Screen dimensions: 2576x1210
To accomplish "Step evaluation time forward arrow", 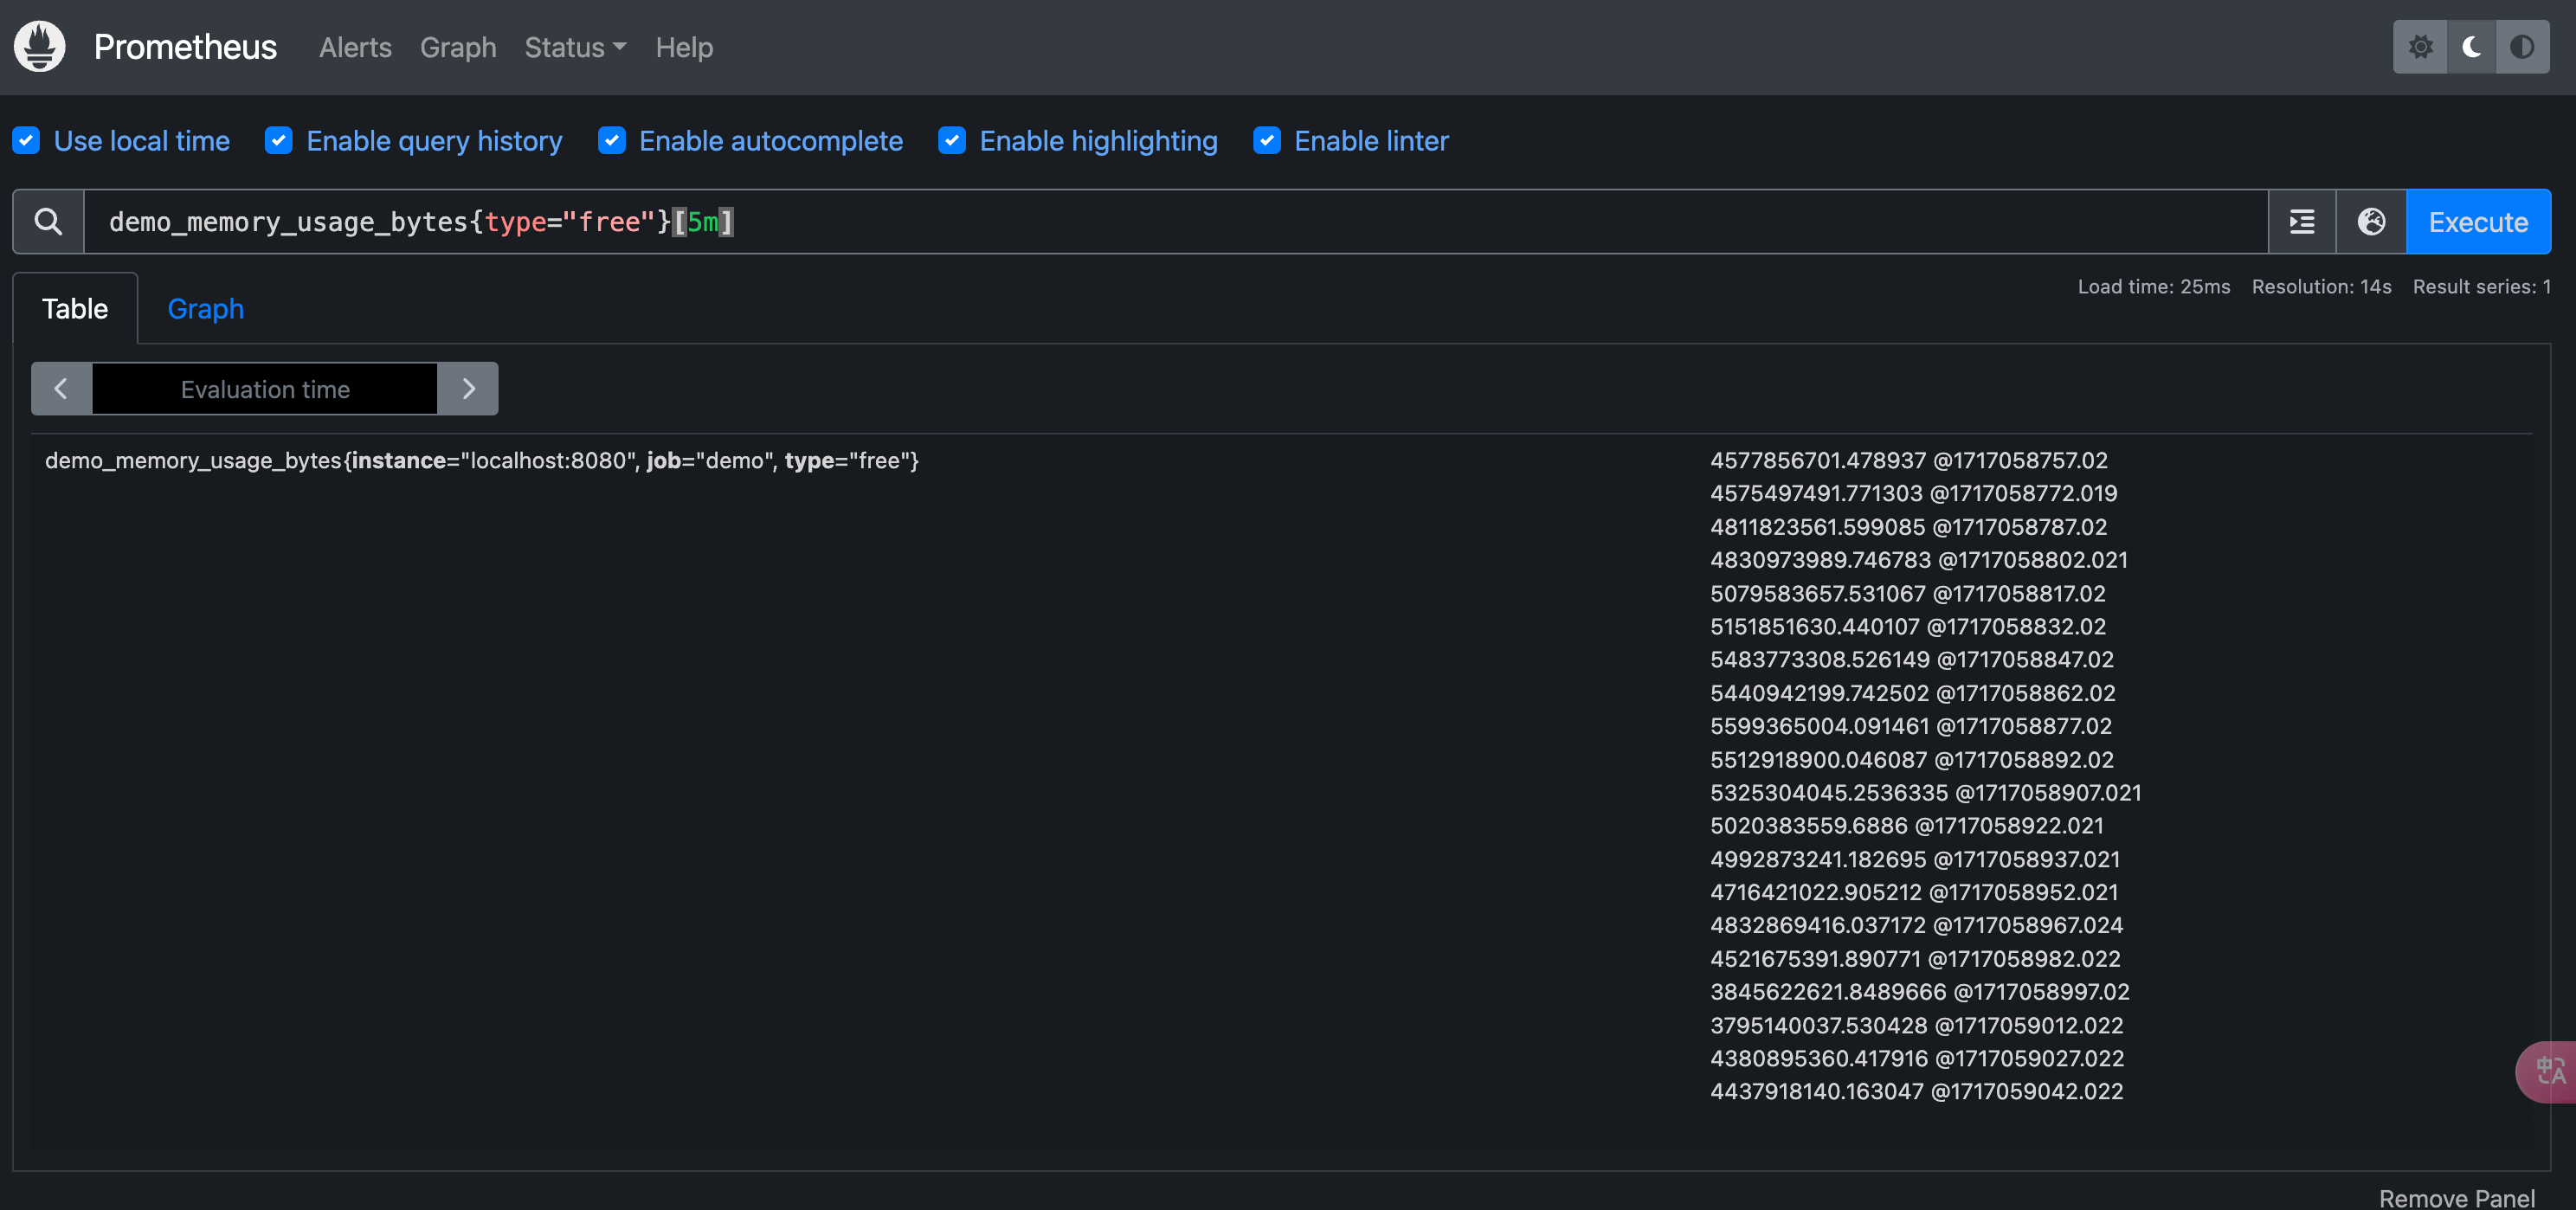I will [x=468, y=389].
